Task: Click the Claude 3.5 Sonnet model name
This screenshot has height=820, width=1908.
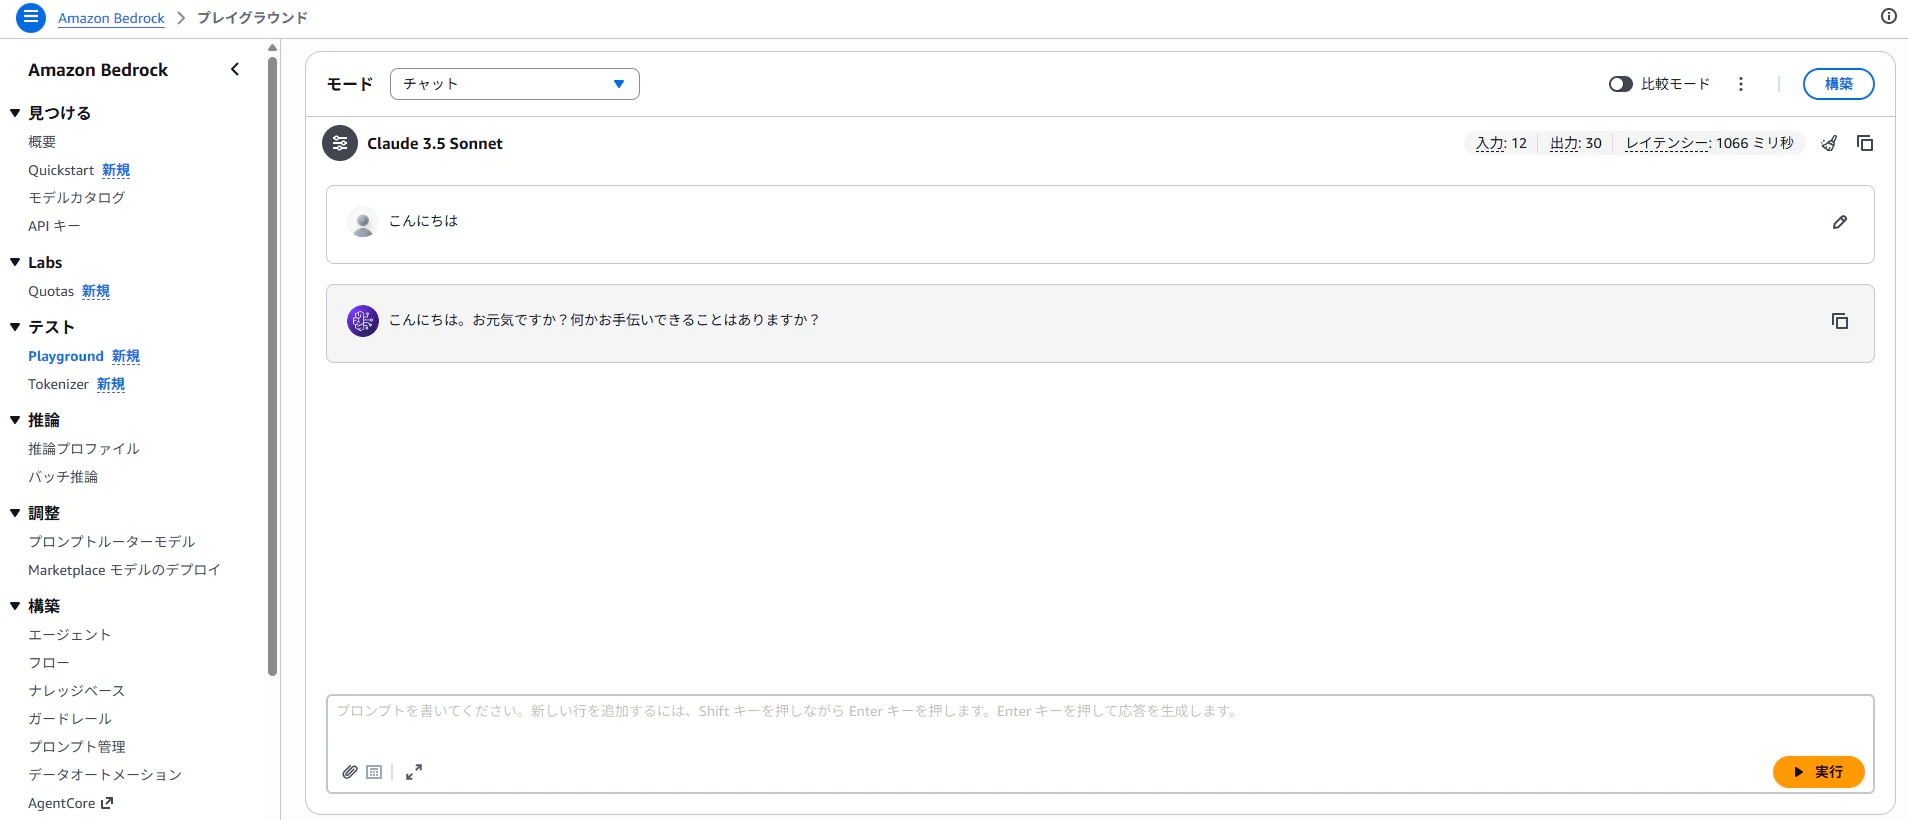Action: [x=435, y=143]
